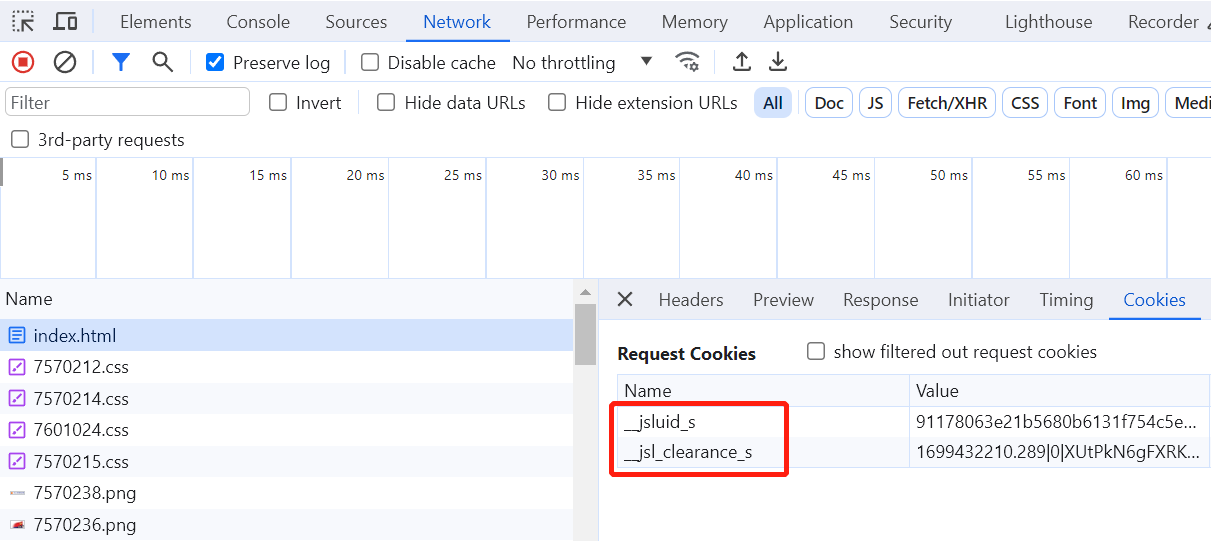Check the 3rd-party requests checkbox
The image size is (1211, 541).
pos(20,139)
